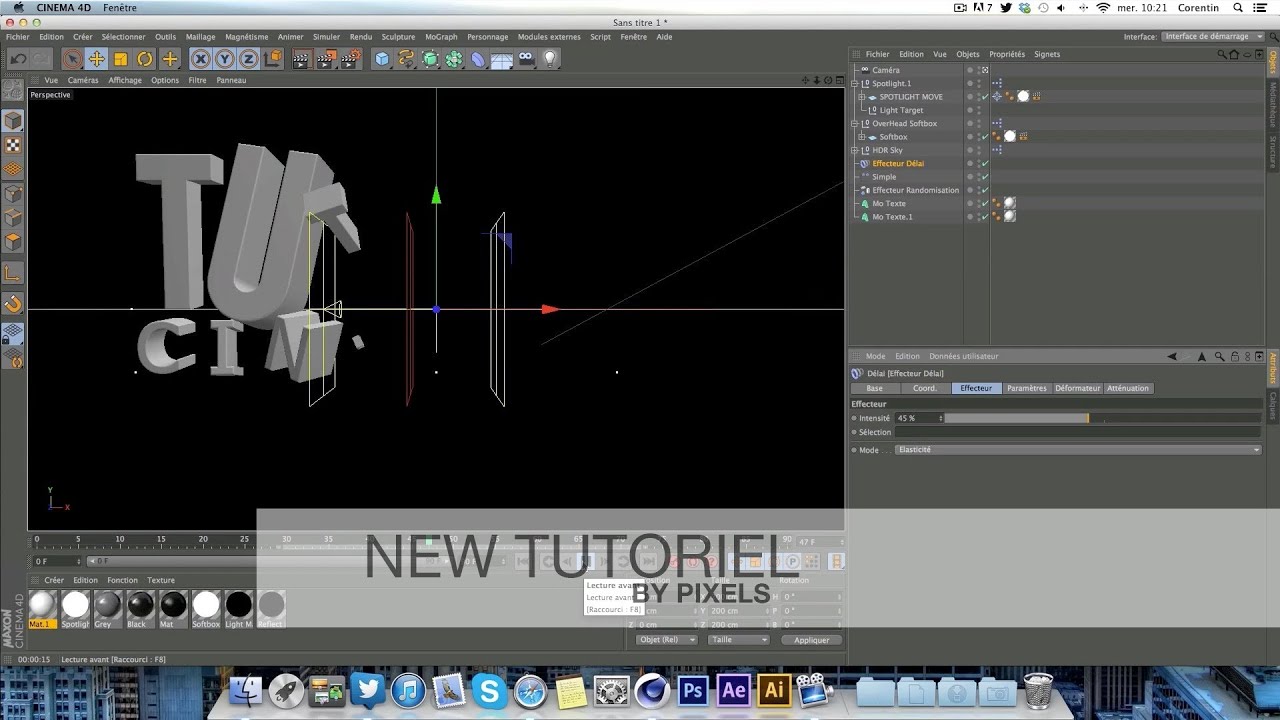This screenshot has width=1280, height=720.
Task: Click the Intensité 45 % value field
Action: (x=918, y=418)
